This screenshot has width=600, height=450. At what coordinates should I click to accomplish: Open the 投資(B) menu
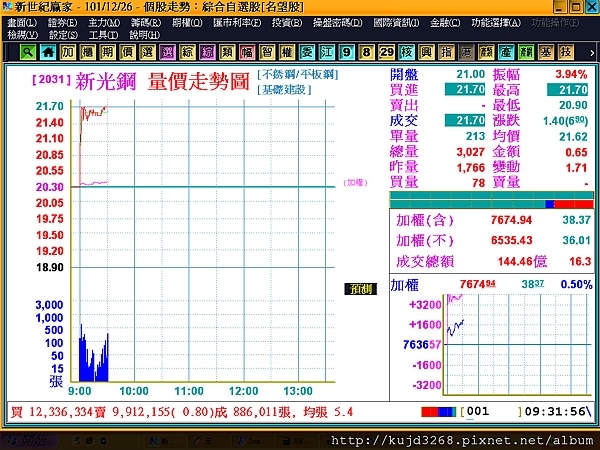(287, 23)
